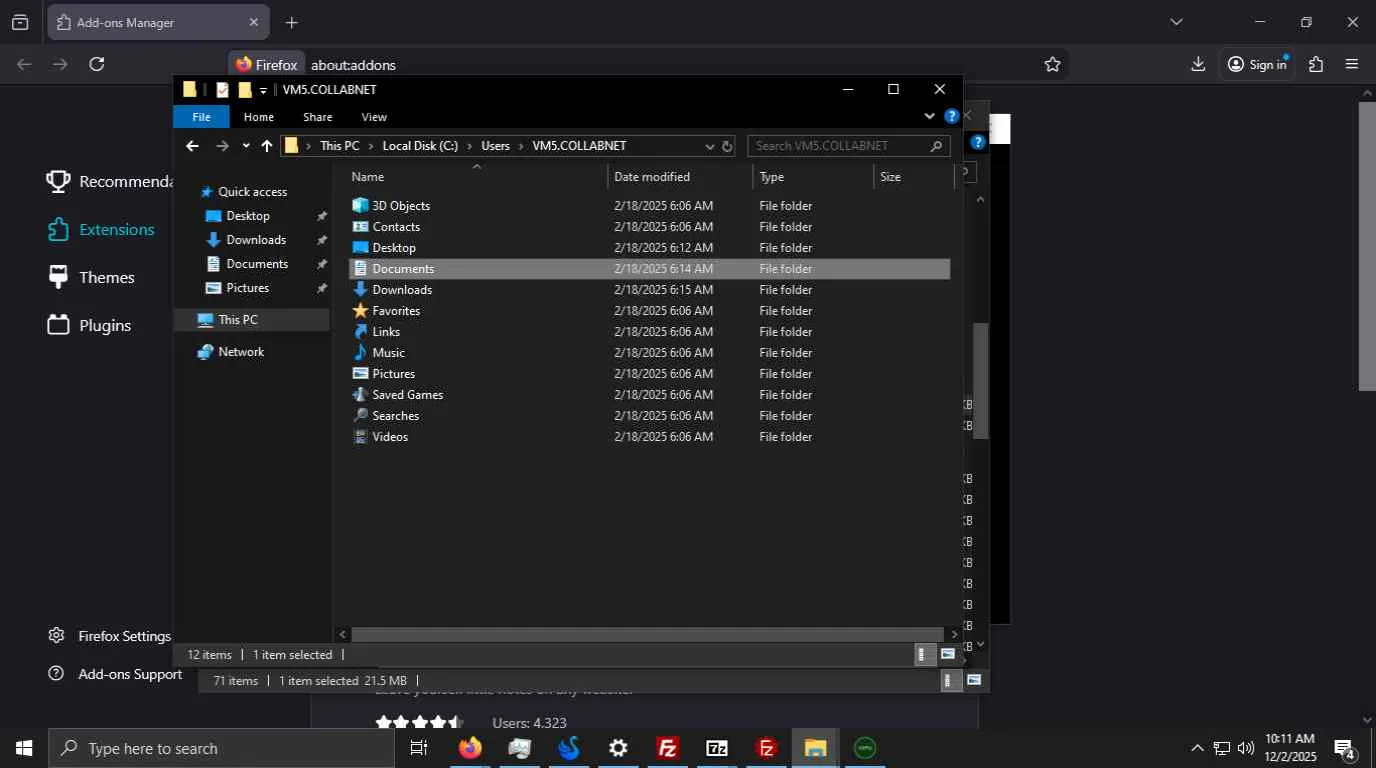The image size is (1376, 768).
Task: Open the File tab in Explorer
Action: pos(201,117)
